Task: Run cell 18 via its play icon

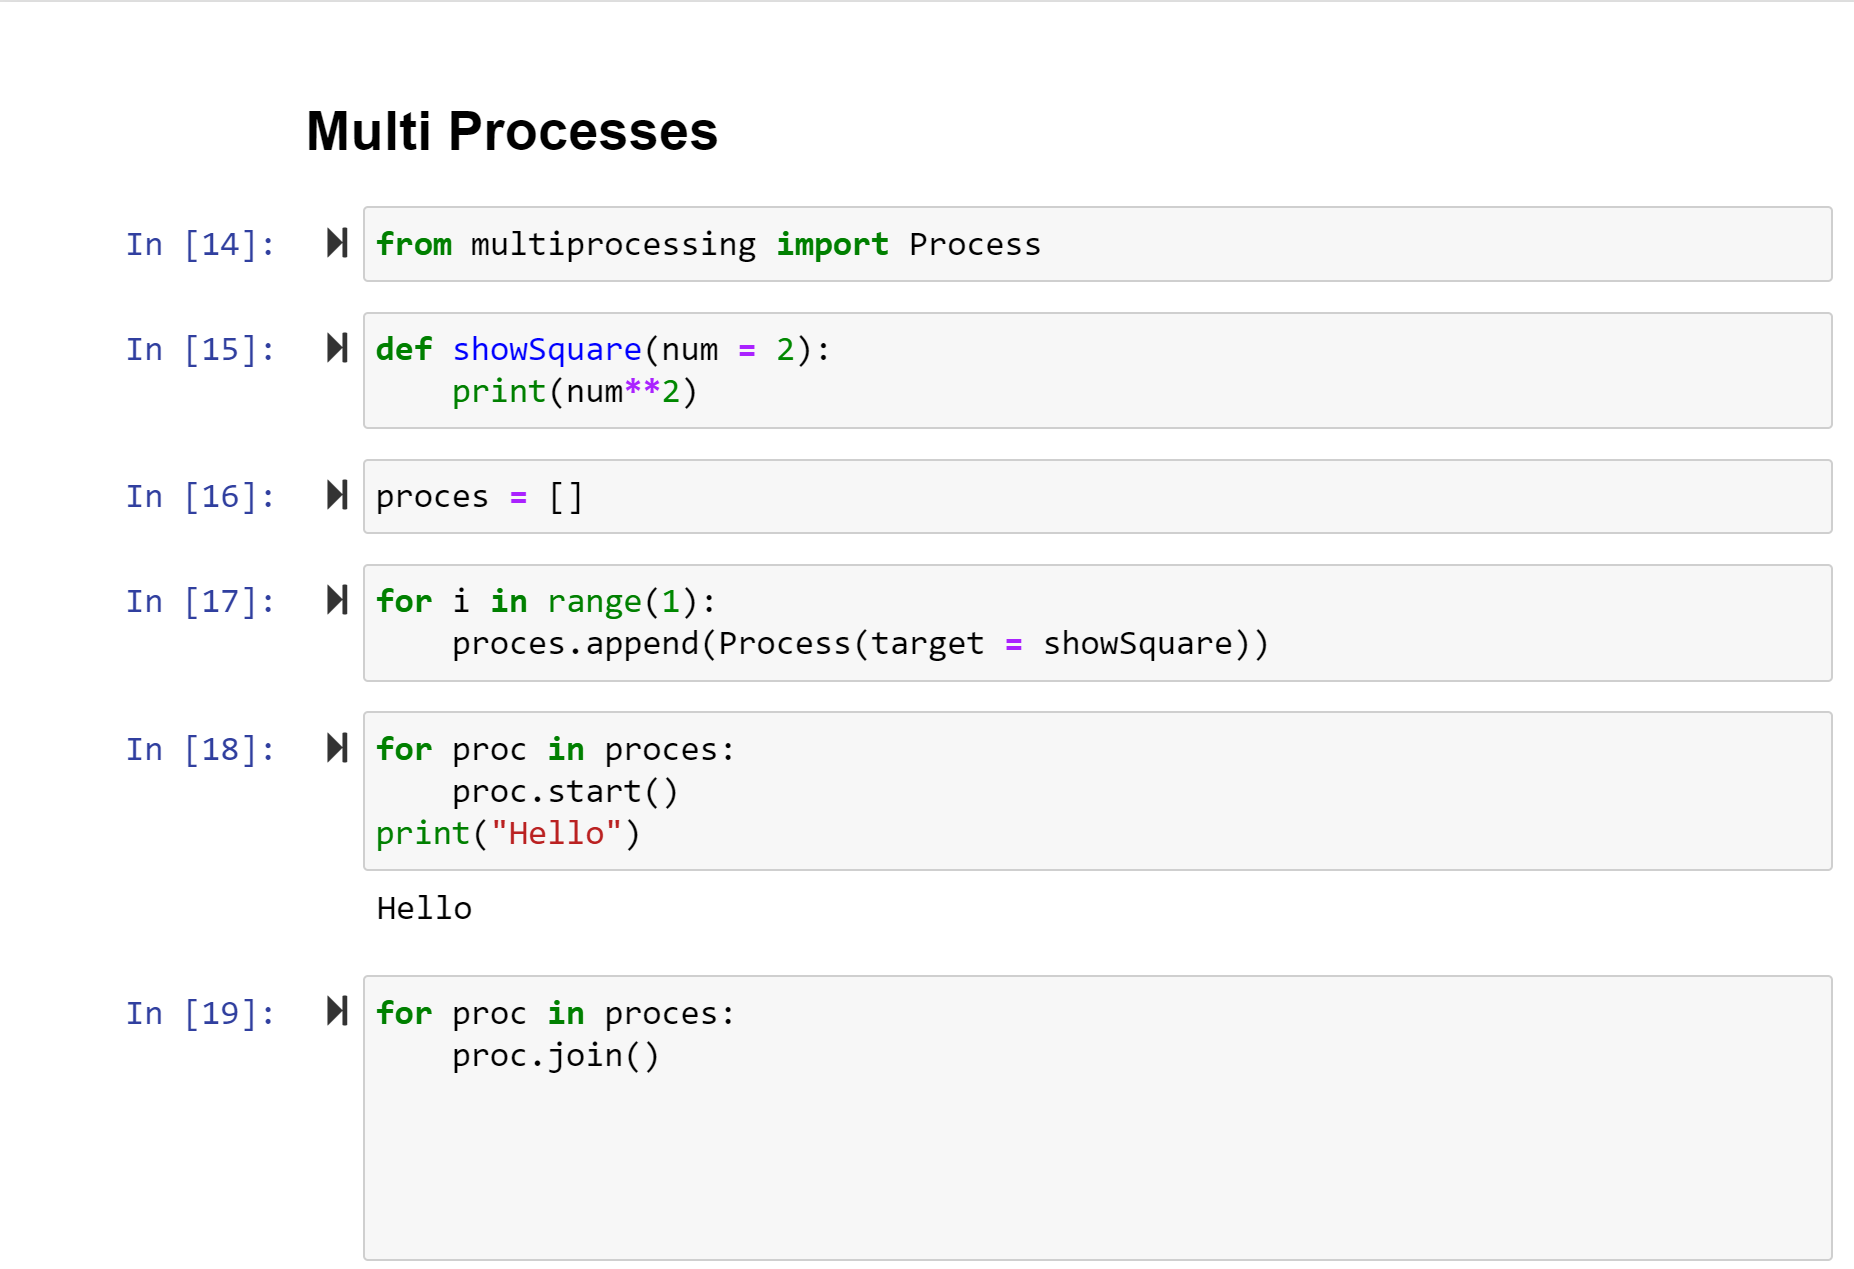Action: tap(337, 748)
